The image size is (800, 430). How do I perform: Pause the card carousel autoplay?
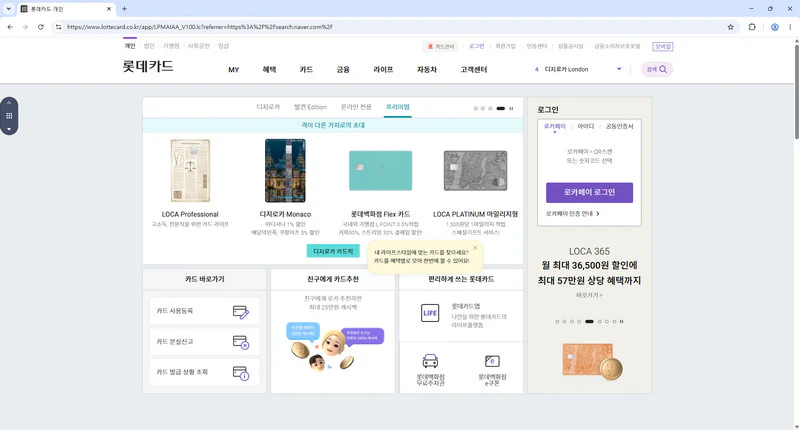[511, 108]
